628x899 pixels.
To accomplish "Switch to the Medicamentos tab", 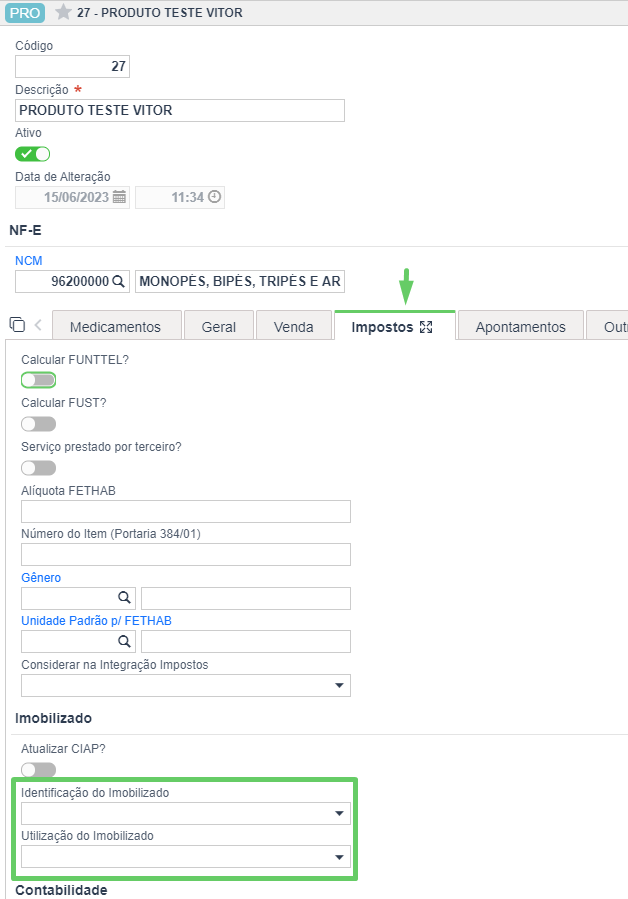I will tap(117, 327).
